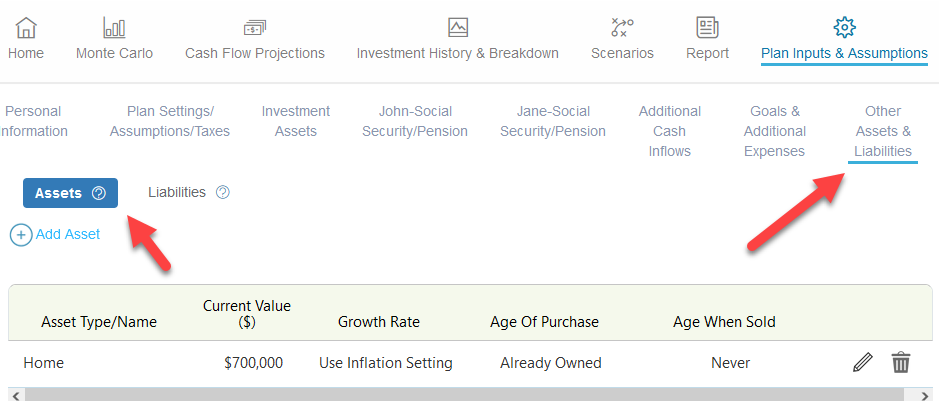The height and width of the screenshot is (401, 939).
Task: Open Investment History & Breakdown chart icon
Action: 458,28
